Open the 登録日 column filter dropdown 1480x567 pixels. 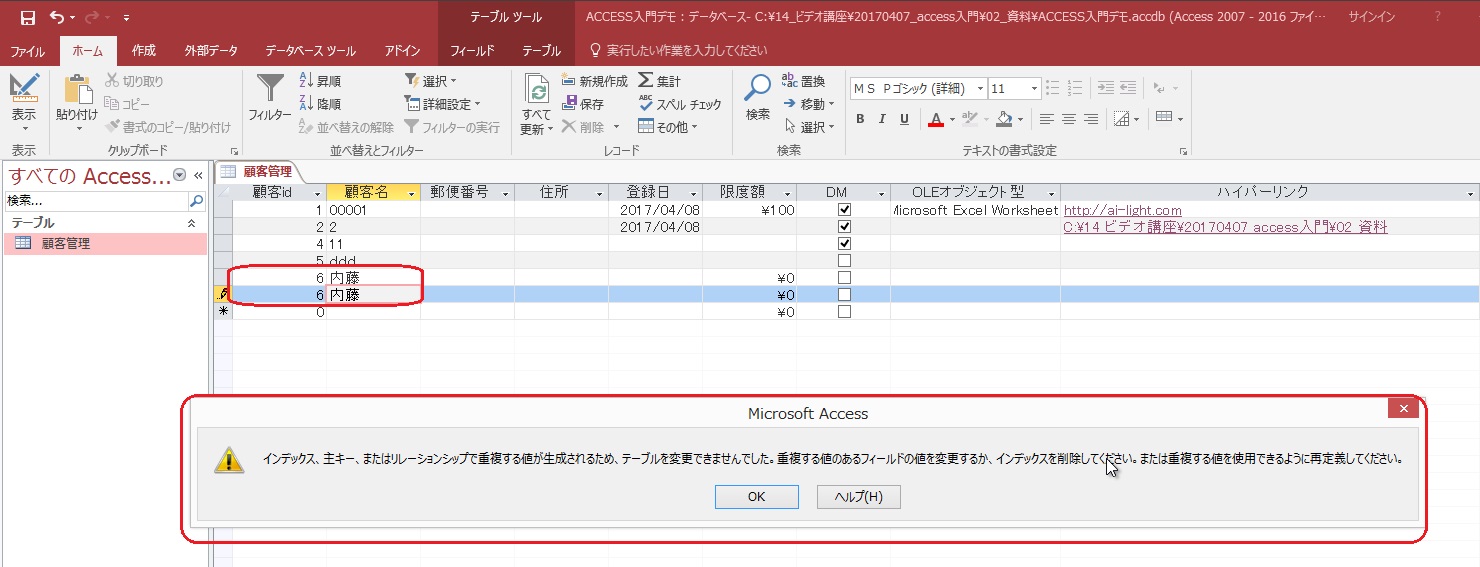coord(694,193)
